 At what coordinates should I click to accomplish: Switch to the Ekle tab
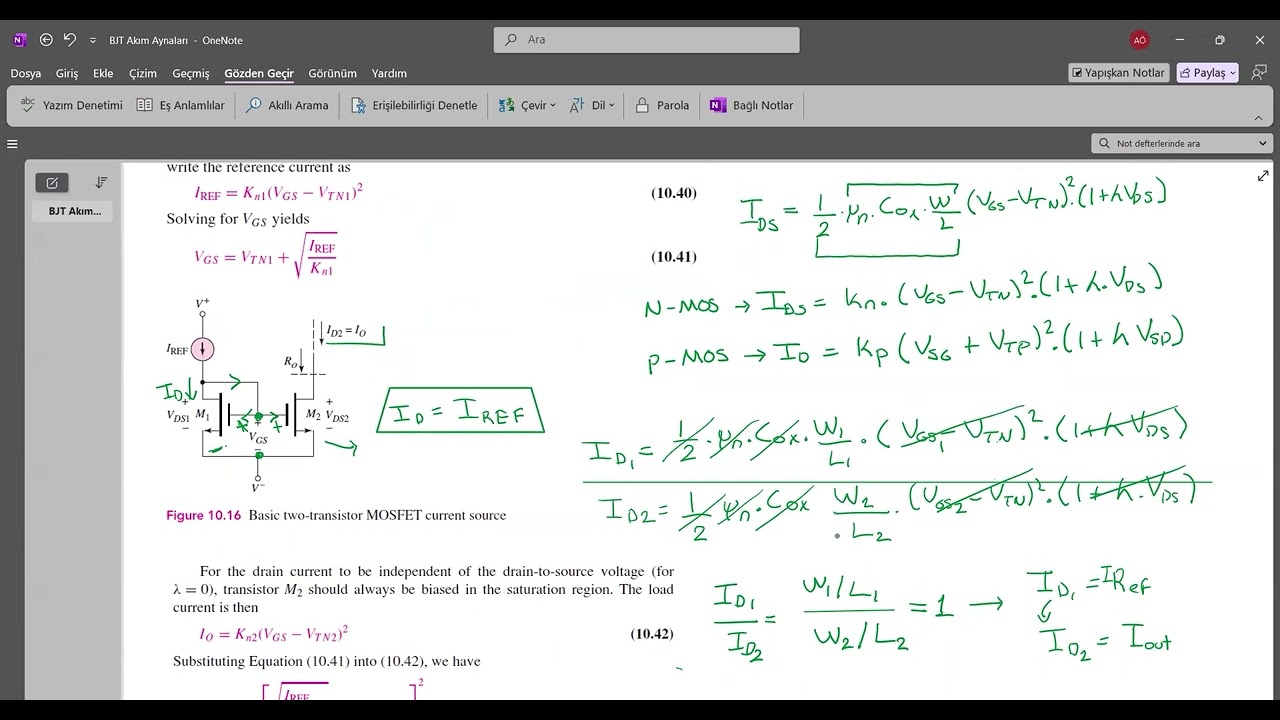pos(103,73)
